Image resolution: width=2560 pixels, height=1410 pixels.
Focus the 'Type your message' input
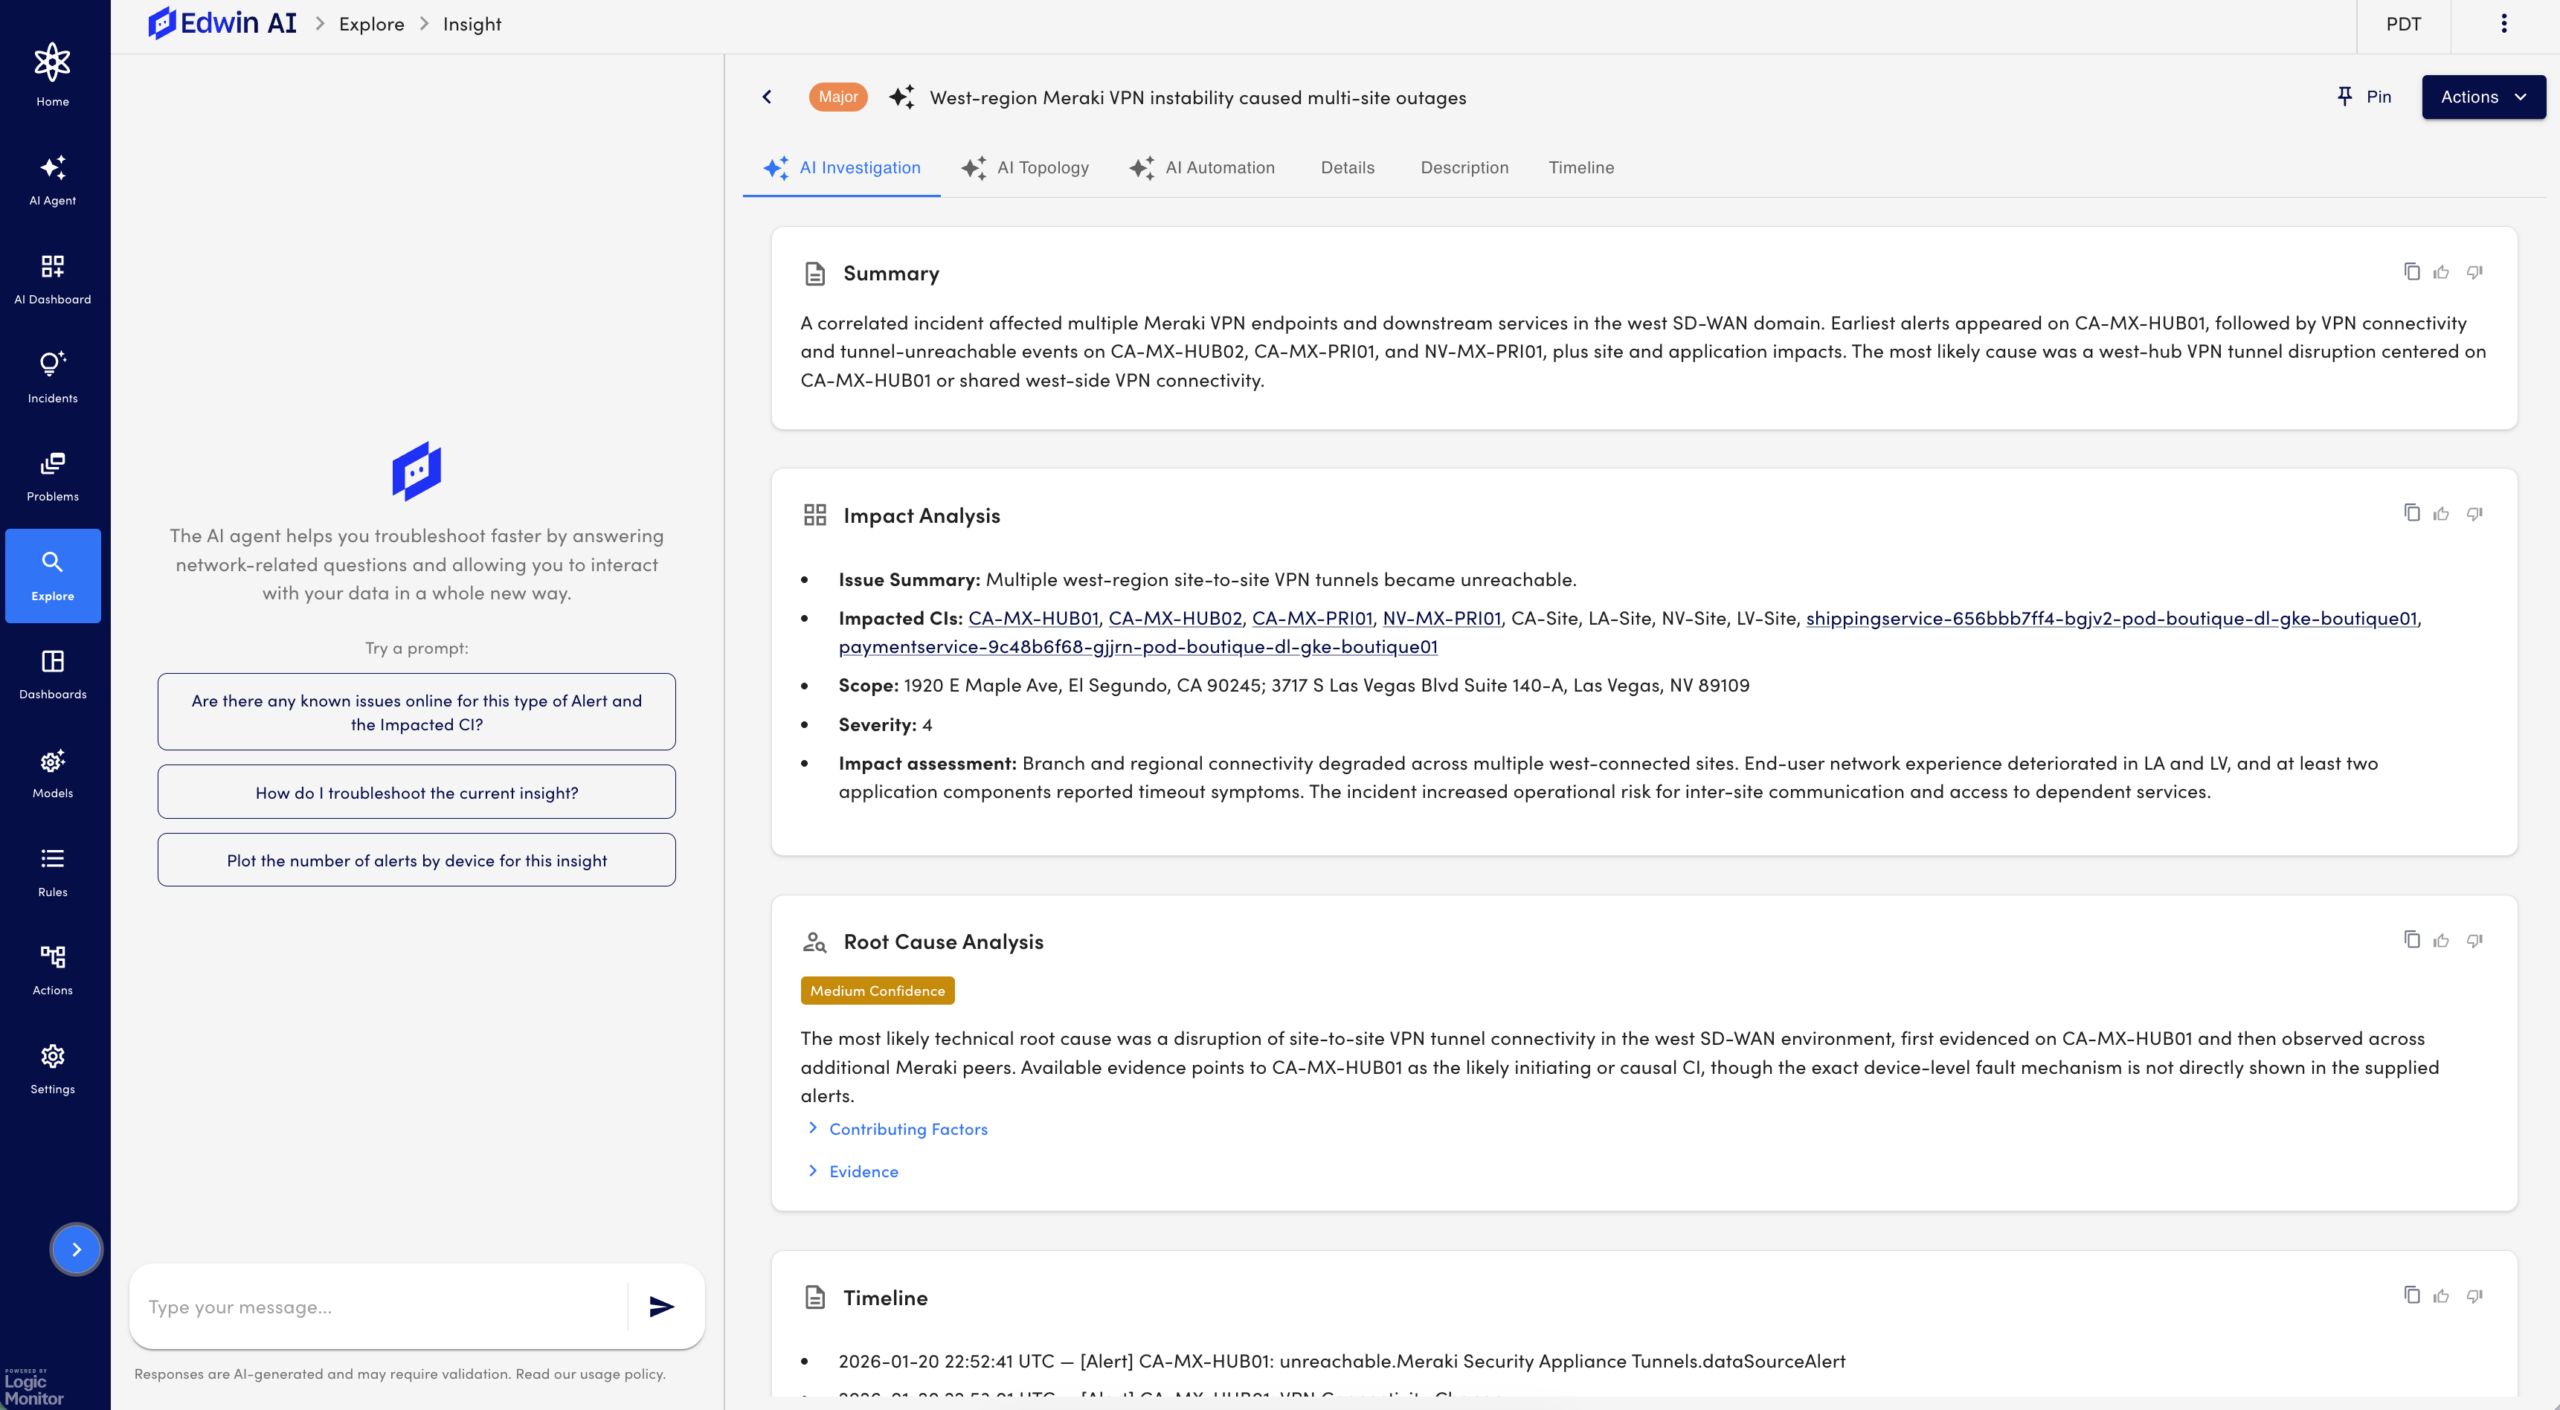click(380, 1306)
